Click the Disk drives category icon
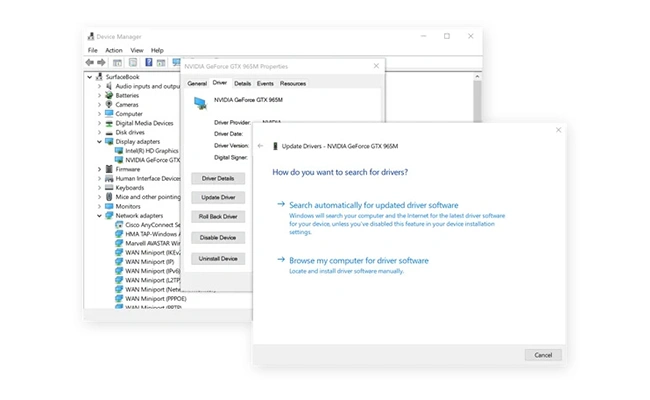 tap(109, 132)
